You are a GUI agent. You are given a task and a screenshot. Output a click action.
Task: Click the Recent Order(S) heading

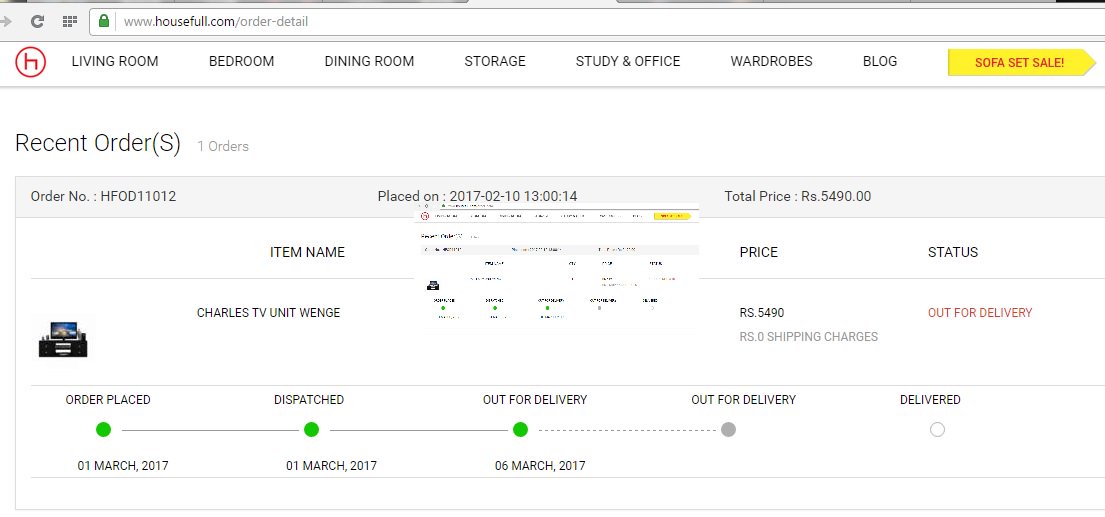pos(98,144)
